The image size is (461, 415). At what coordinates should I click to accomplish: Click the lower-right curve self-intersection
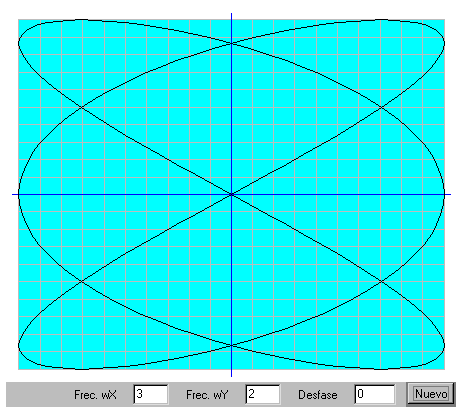381,281
